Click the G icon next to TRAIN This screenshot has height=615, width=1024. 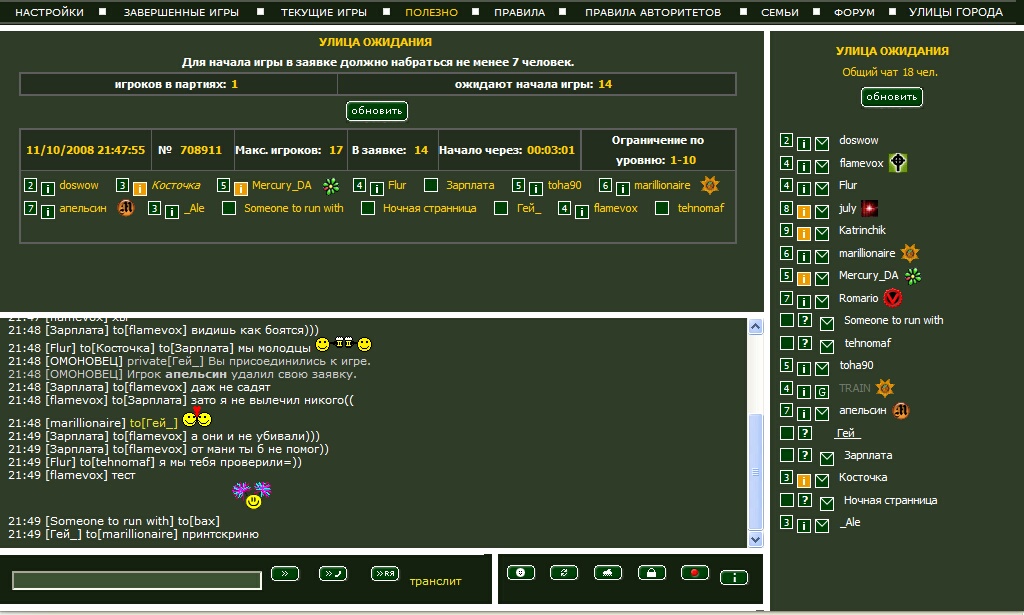822,392
